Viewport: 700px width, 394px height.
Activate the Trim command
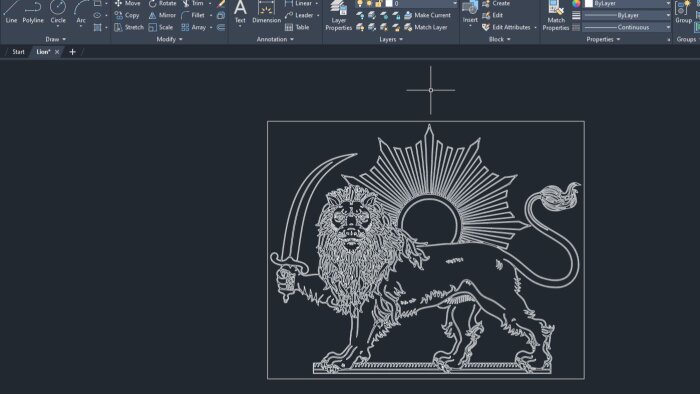pyautogui.click(x=193, y=4)
